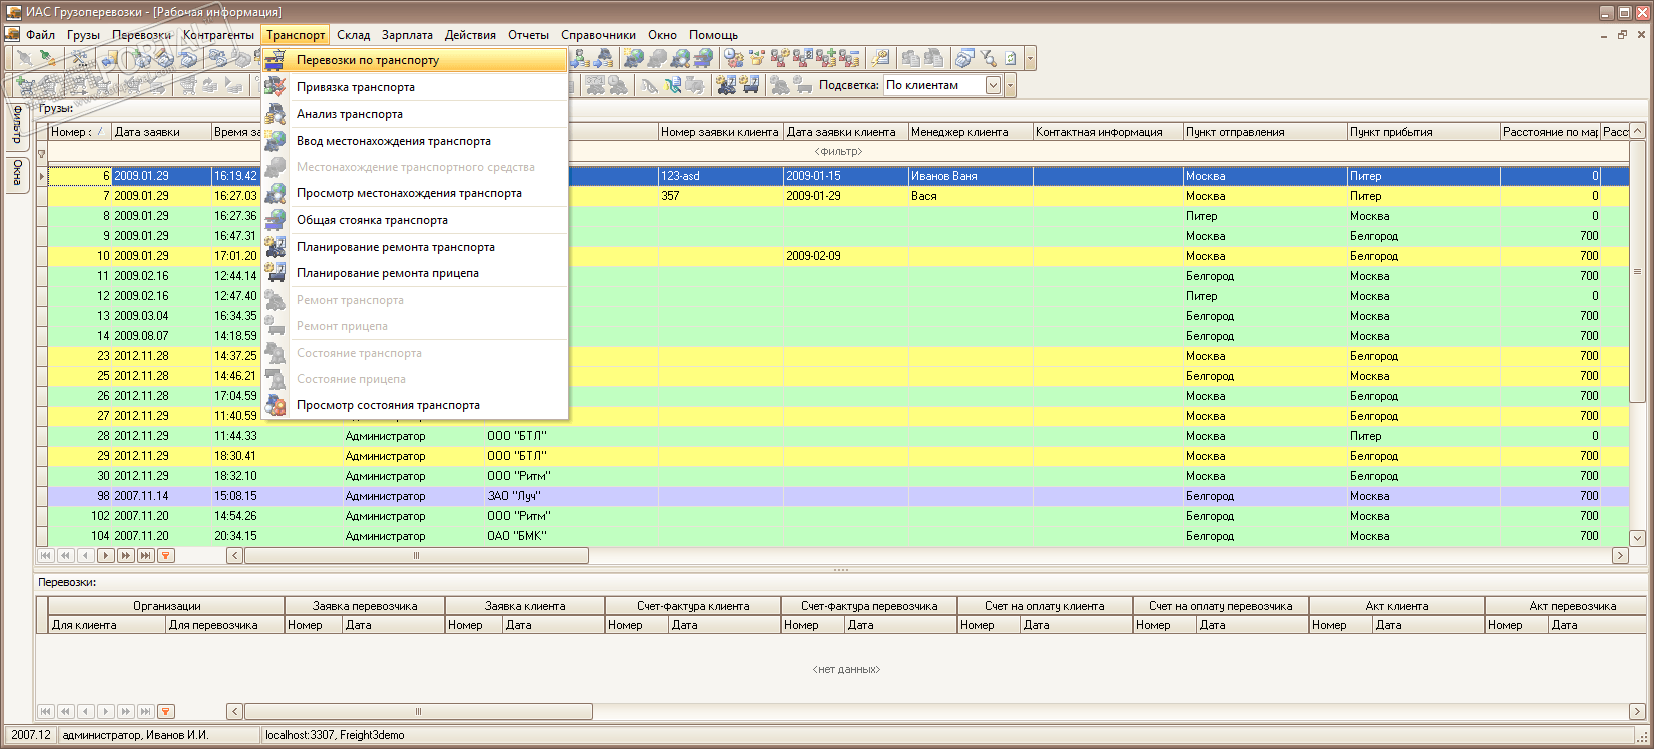Image resolution: width=1654 pixels, height=749 pixels.
Task: Click the Просмотр состояния транспорта icon
Action: tap(275, 405)
